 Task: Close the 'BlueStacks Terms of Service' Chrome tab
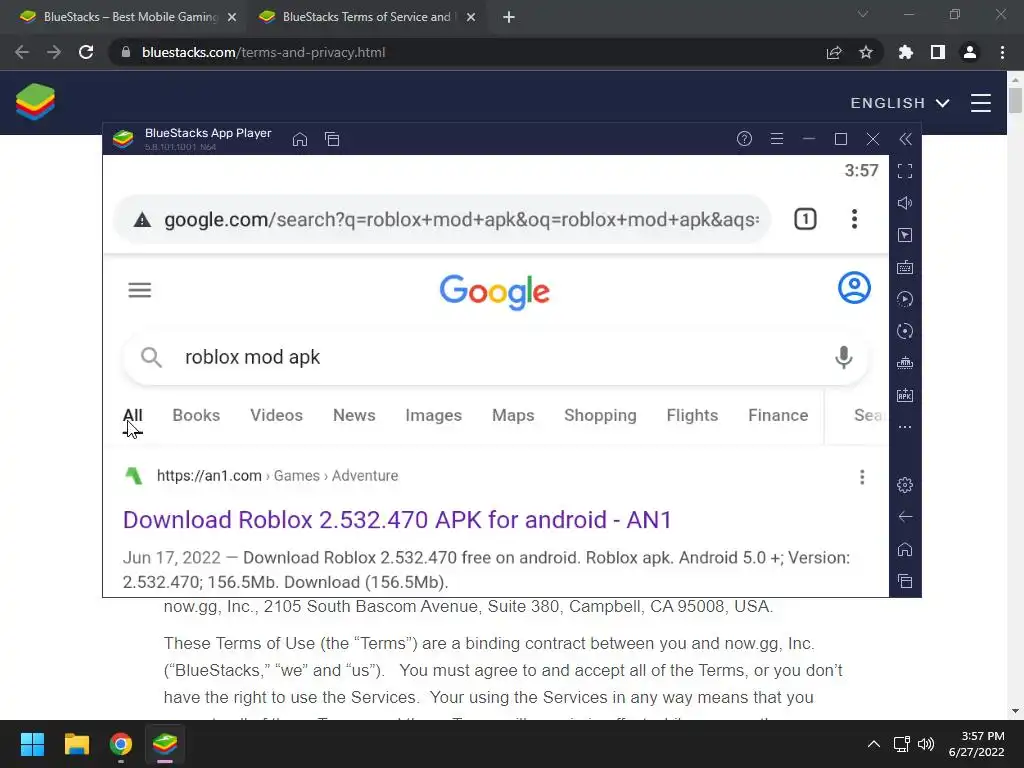pyautogui.click(x=471, y=18)
